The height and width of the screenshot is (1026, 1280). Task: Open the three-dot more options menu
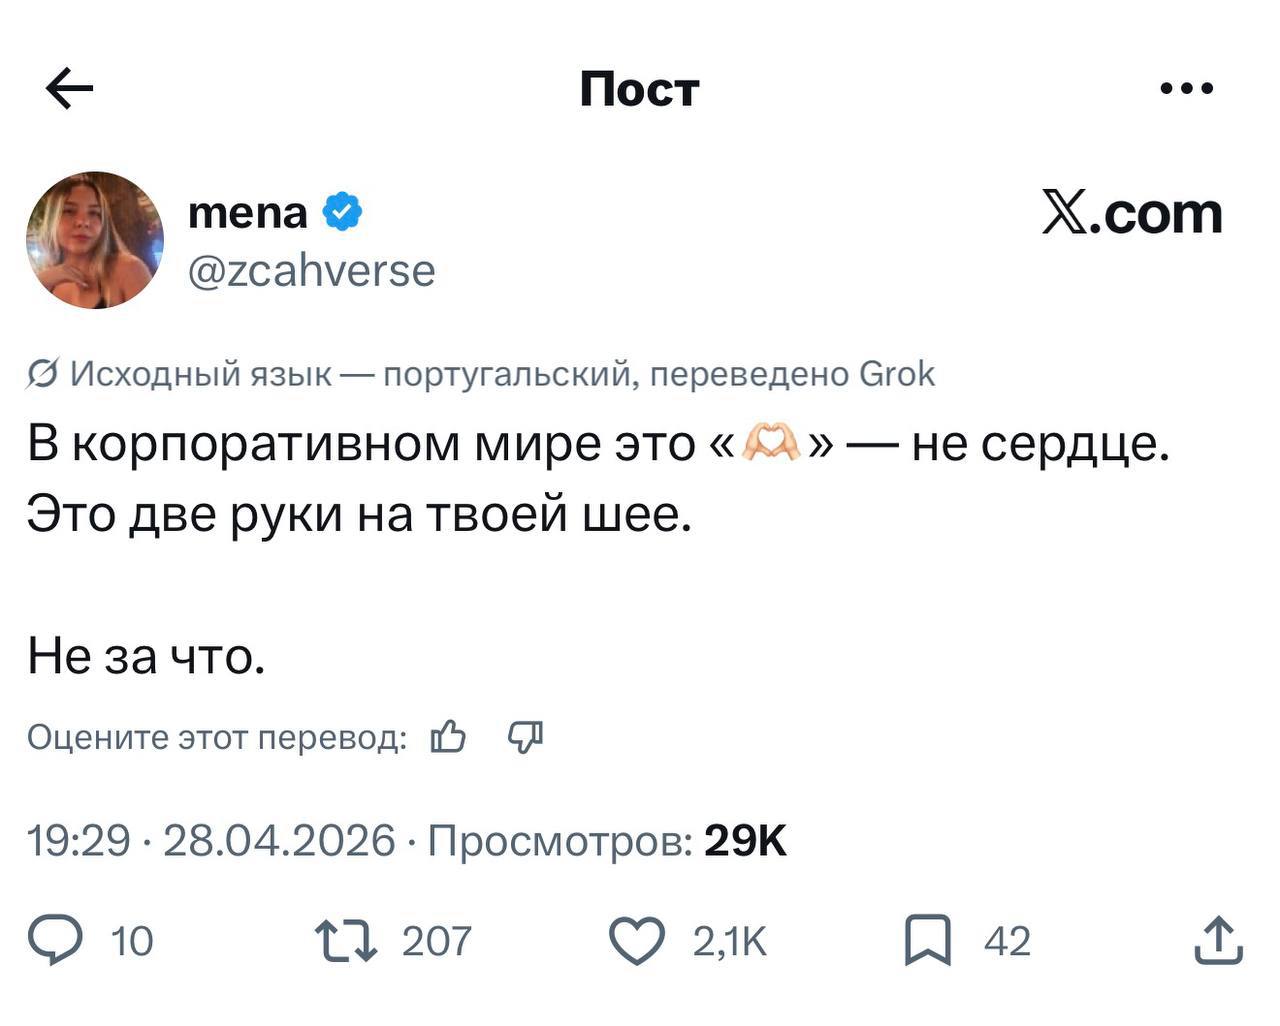(x=1187, y=89)
